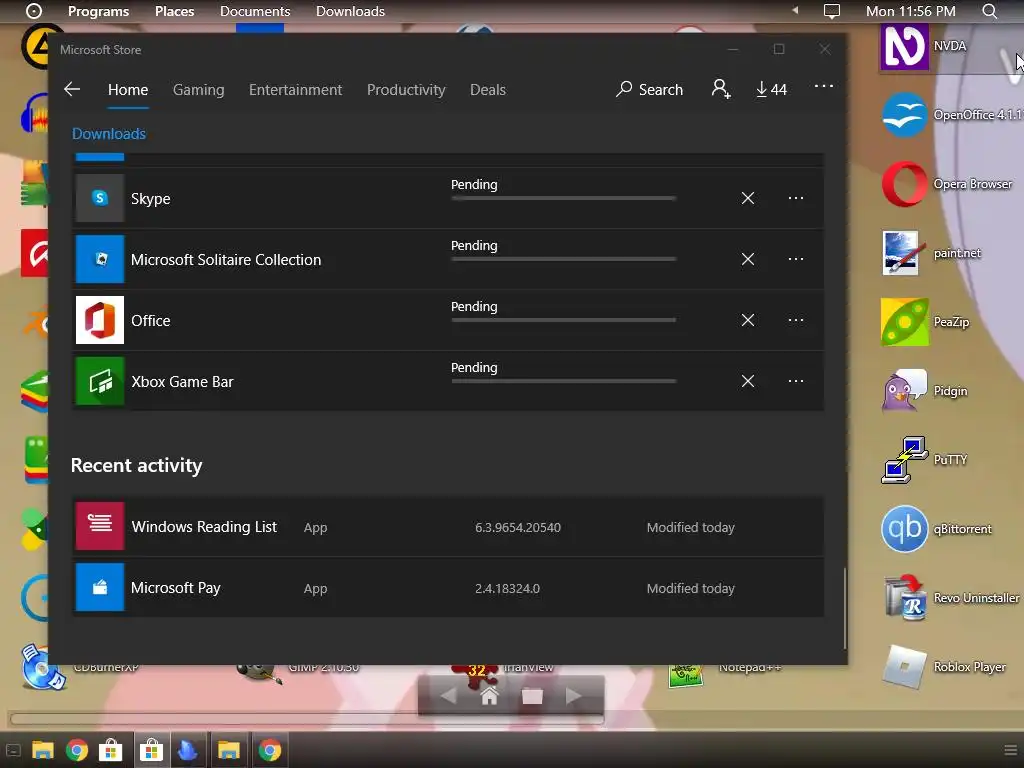This screenshot has width=1024, height=768.
Task: Open the hamburger menu at the taskbar's right end
Action: pos(1010,750)
